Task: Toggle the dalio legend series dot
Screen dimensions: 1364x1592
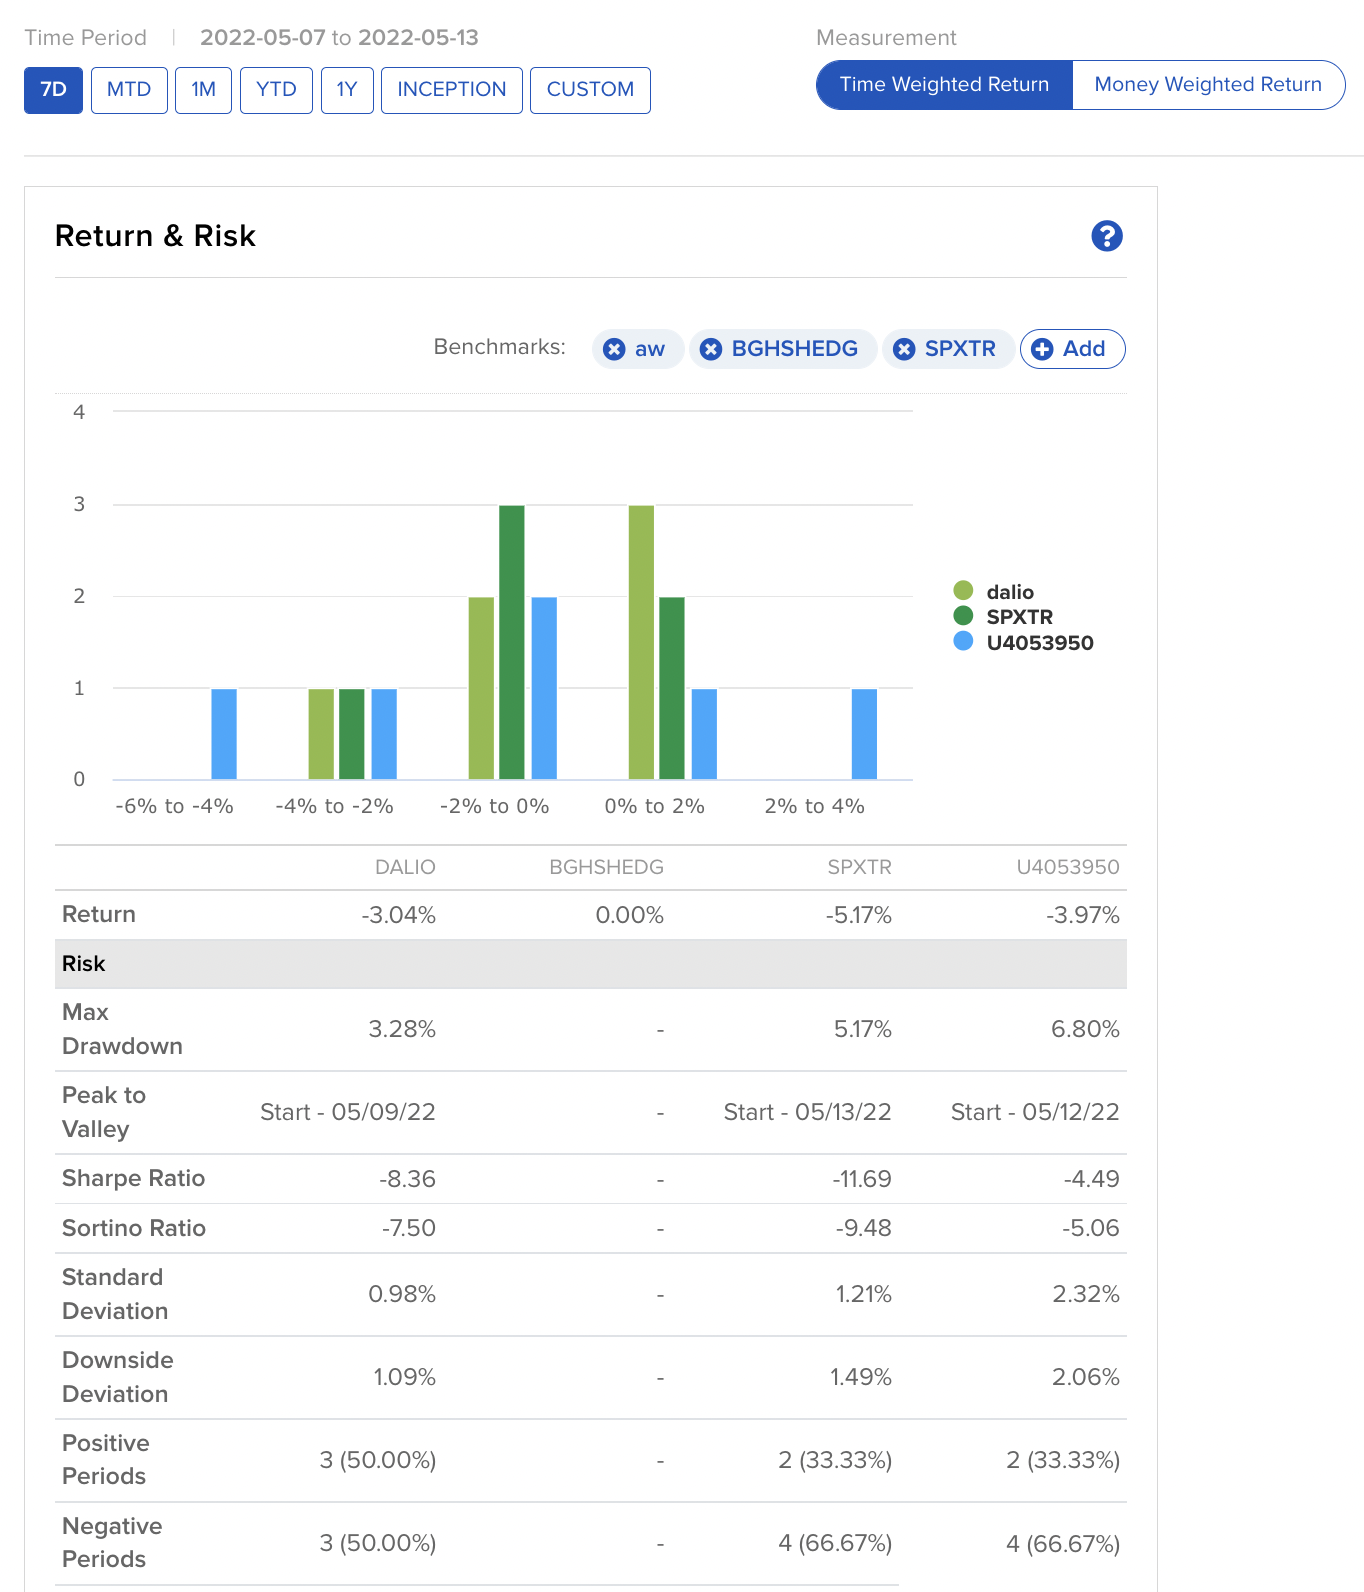Action: click(x=963, y=591)
